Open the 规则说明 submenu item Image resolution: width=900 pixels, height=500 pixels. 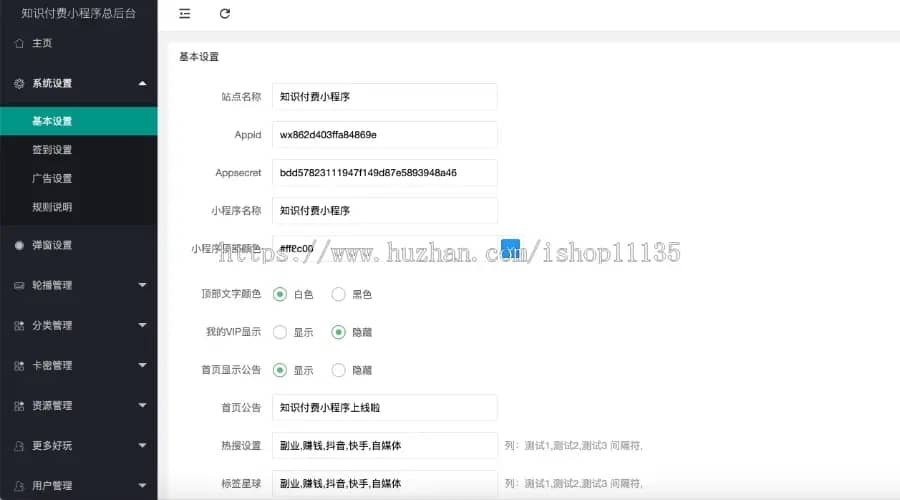[x=79, y=207]
